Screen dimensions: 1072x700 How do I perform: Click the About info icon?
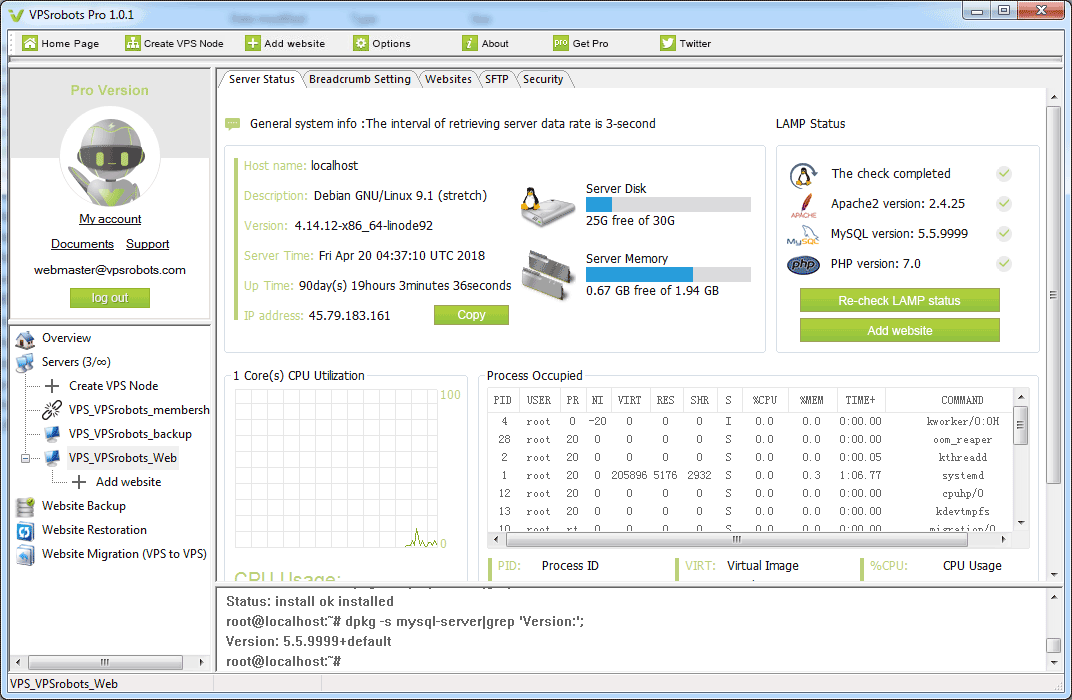pyautogui.click(x=470, y=43)
